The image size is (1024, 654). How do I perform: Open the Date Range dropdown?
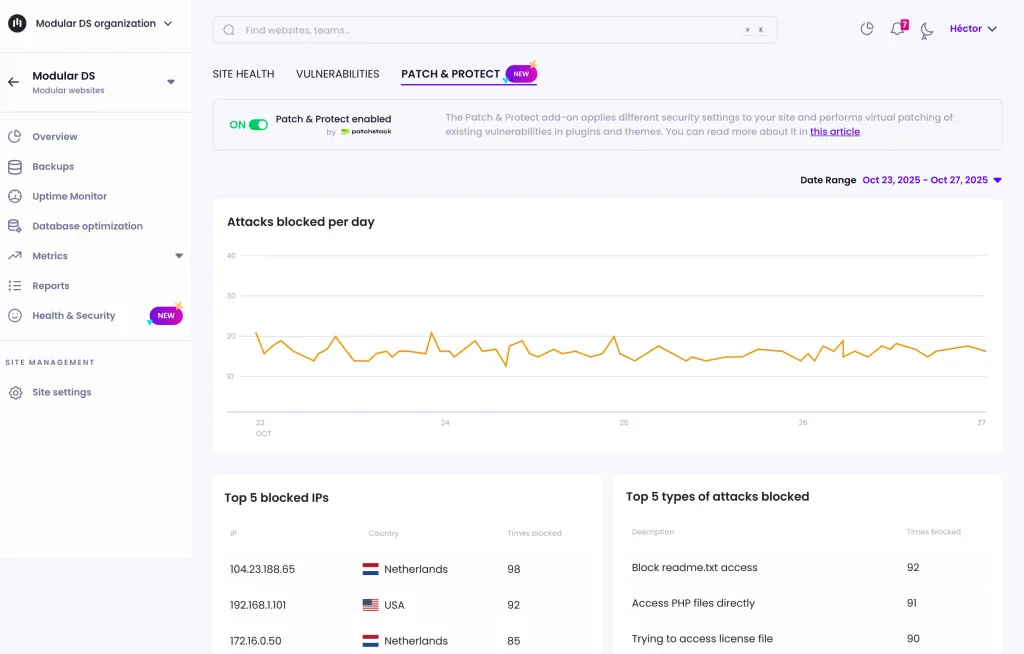(931, 180)
